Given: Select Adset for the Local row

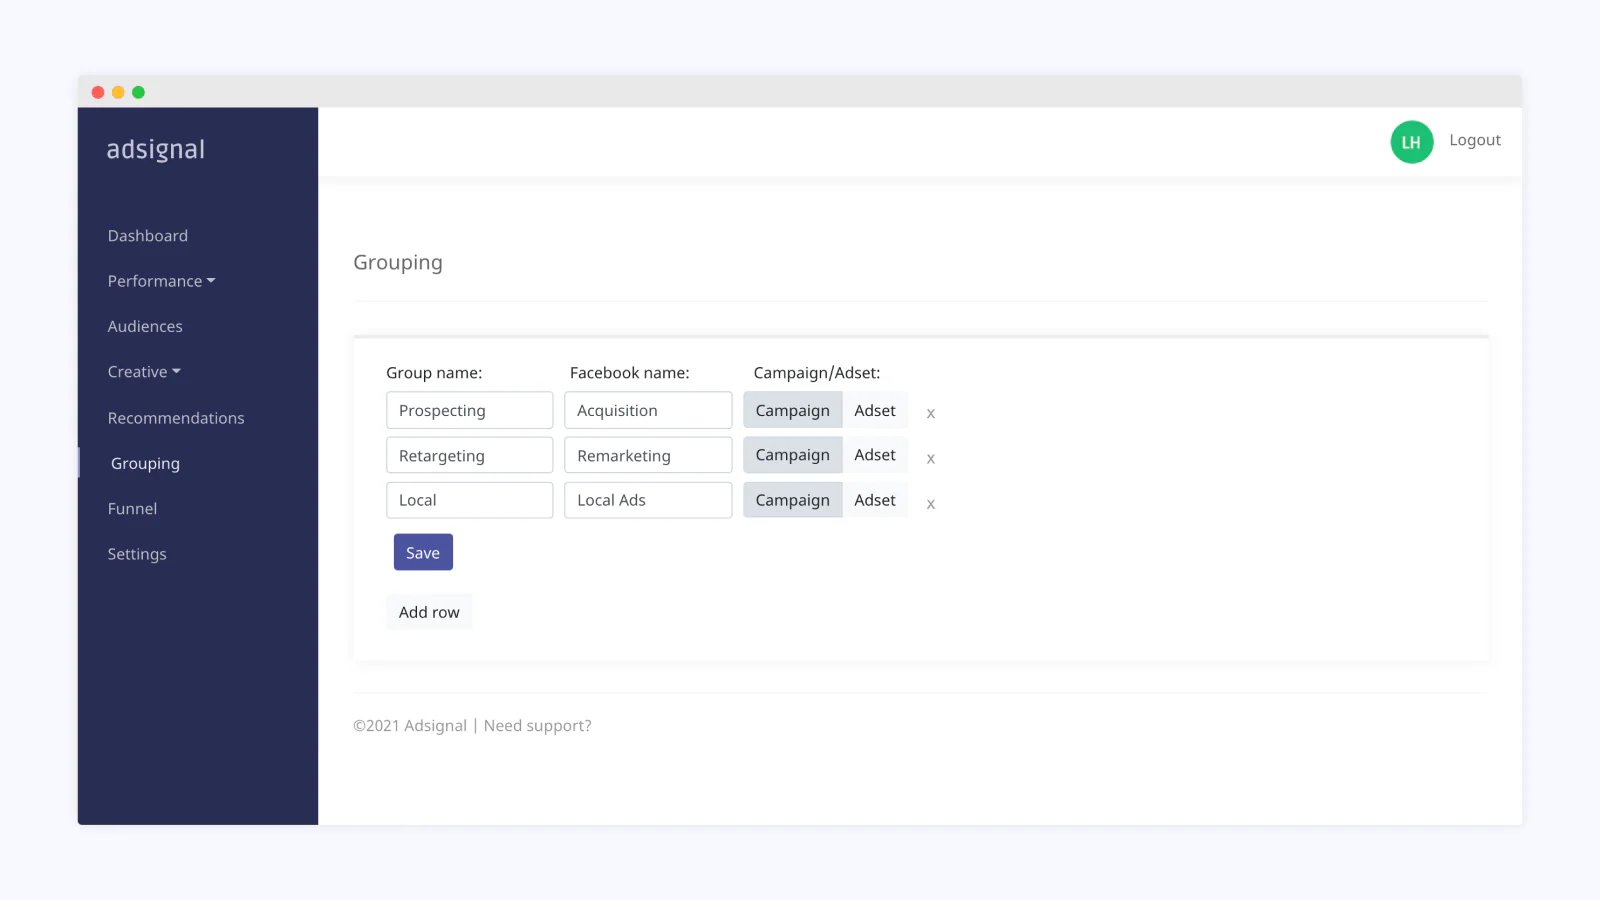Looking at the screenshot, I should [875, 500].
